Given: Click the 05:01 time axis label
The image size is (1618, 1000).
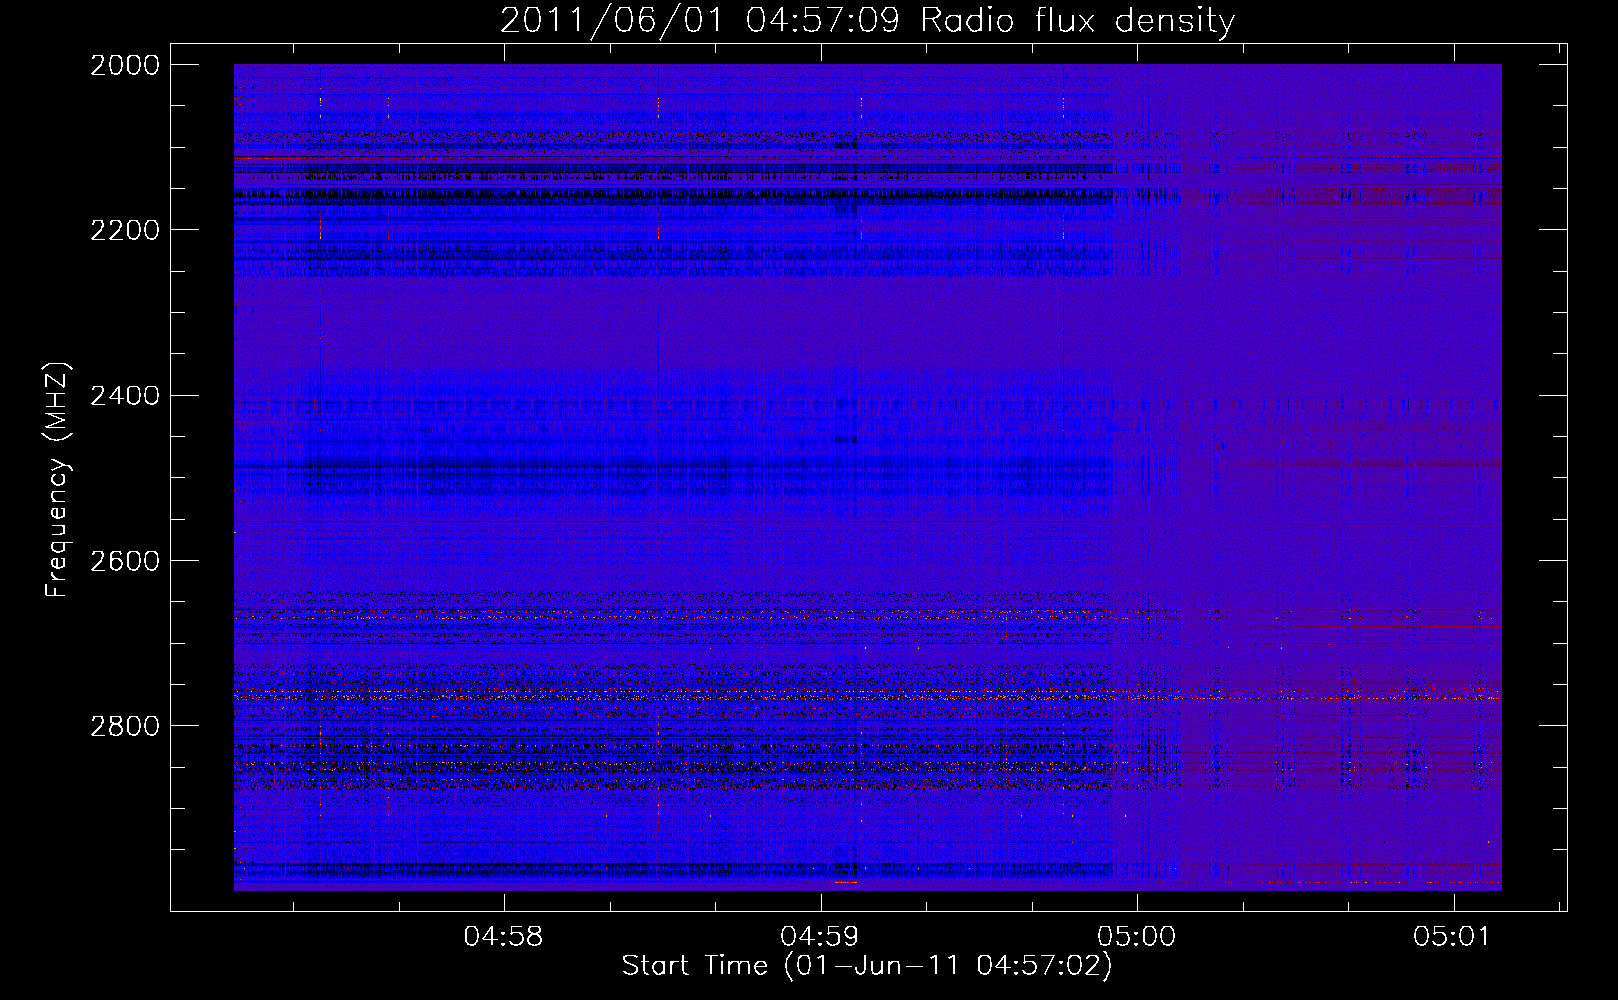Looking at the screenshot, I should coord(1452,936).
